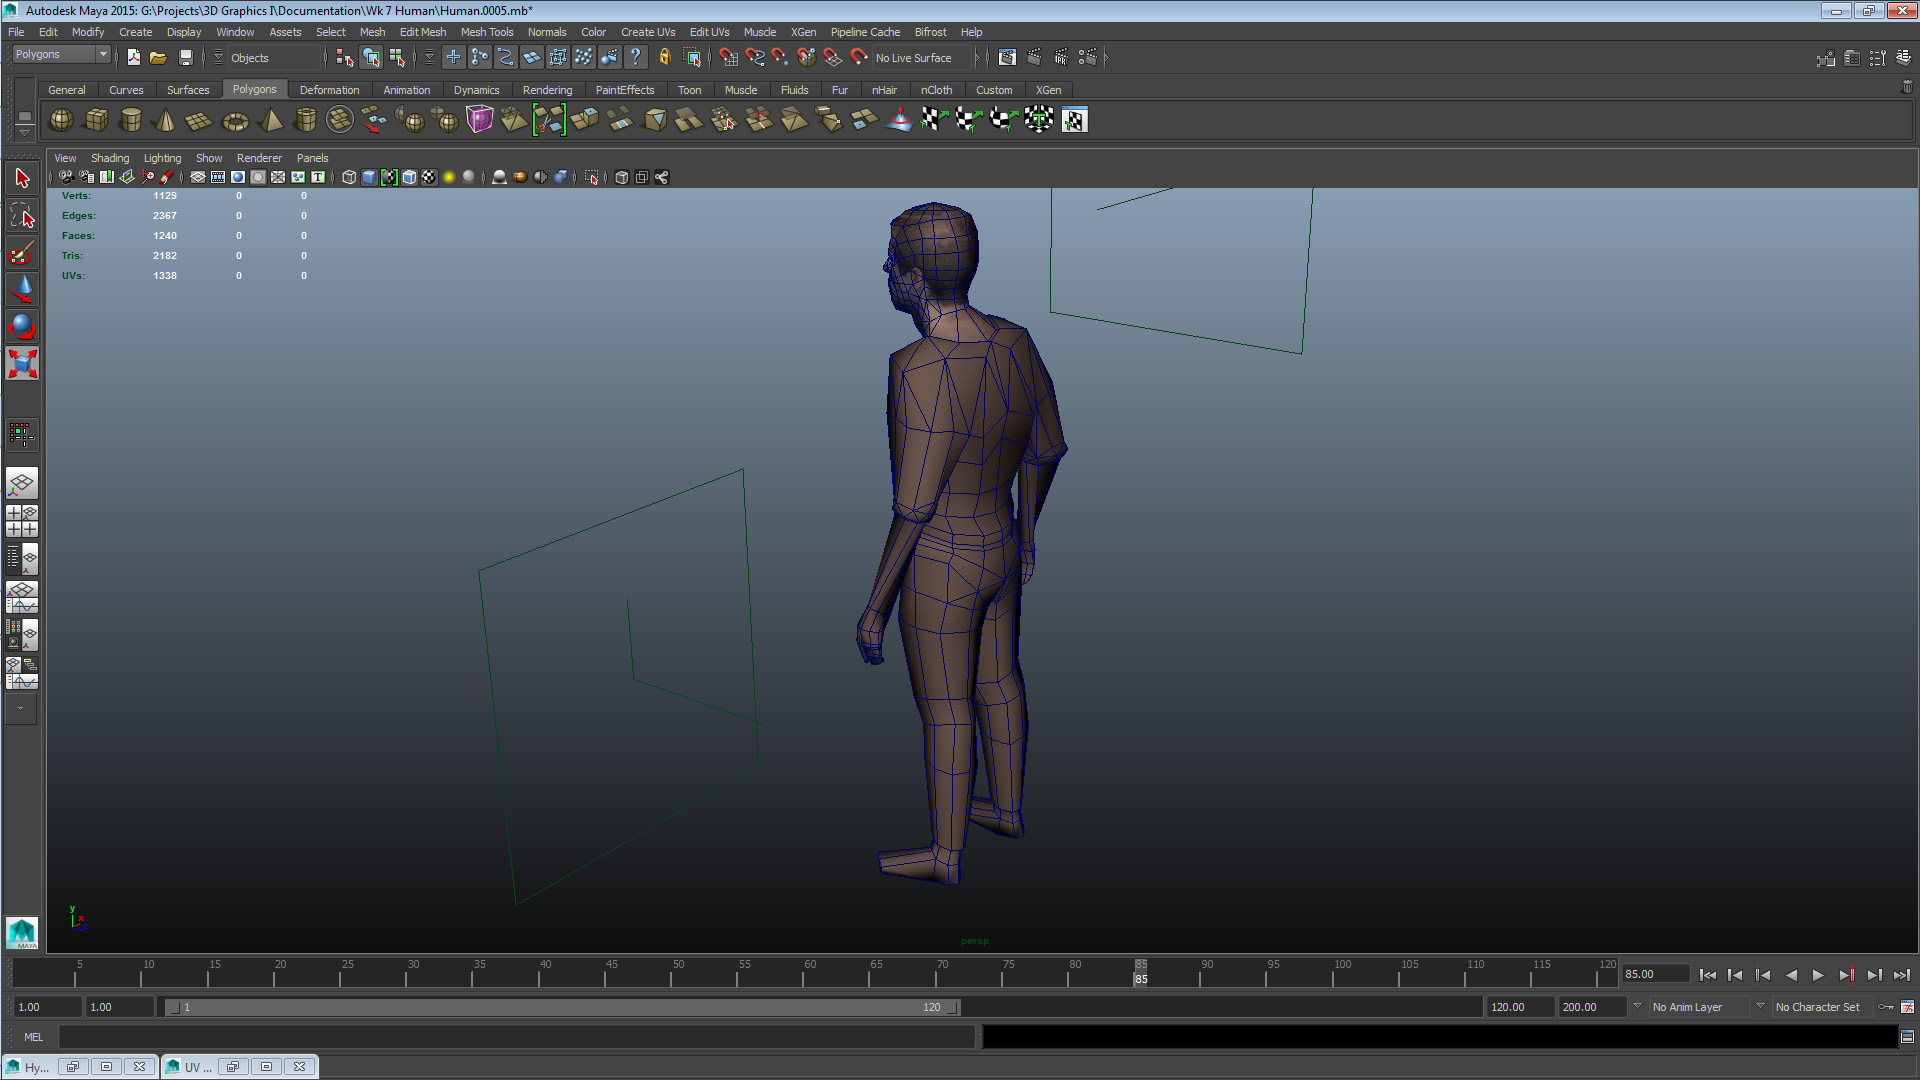Select the Lasso selection tool
Image resolution: width=1920 pixels, height=1080 pixels.
pyautogui.click(x=22, y=214)
